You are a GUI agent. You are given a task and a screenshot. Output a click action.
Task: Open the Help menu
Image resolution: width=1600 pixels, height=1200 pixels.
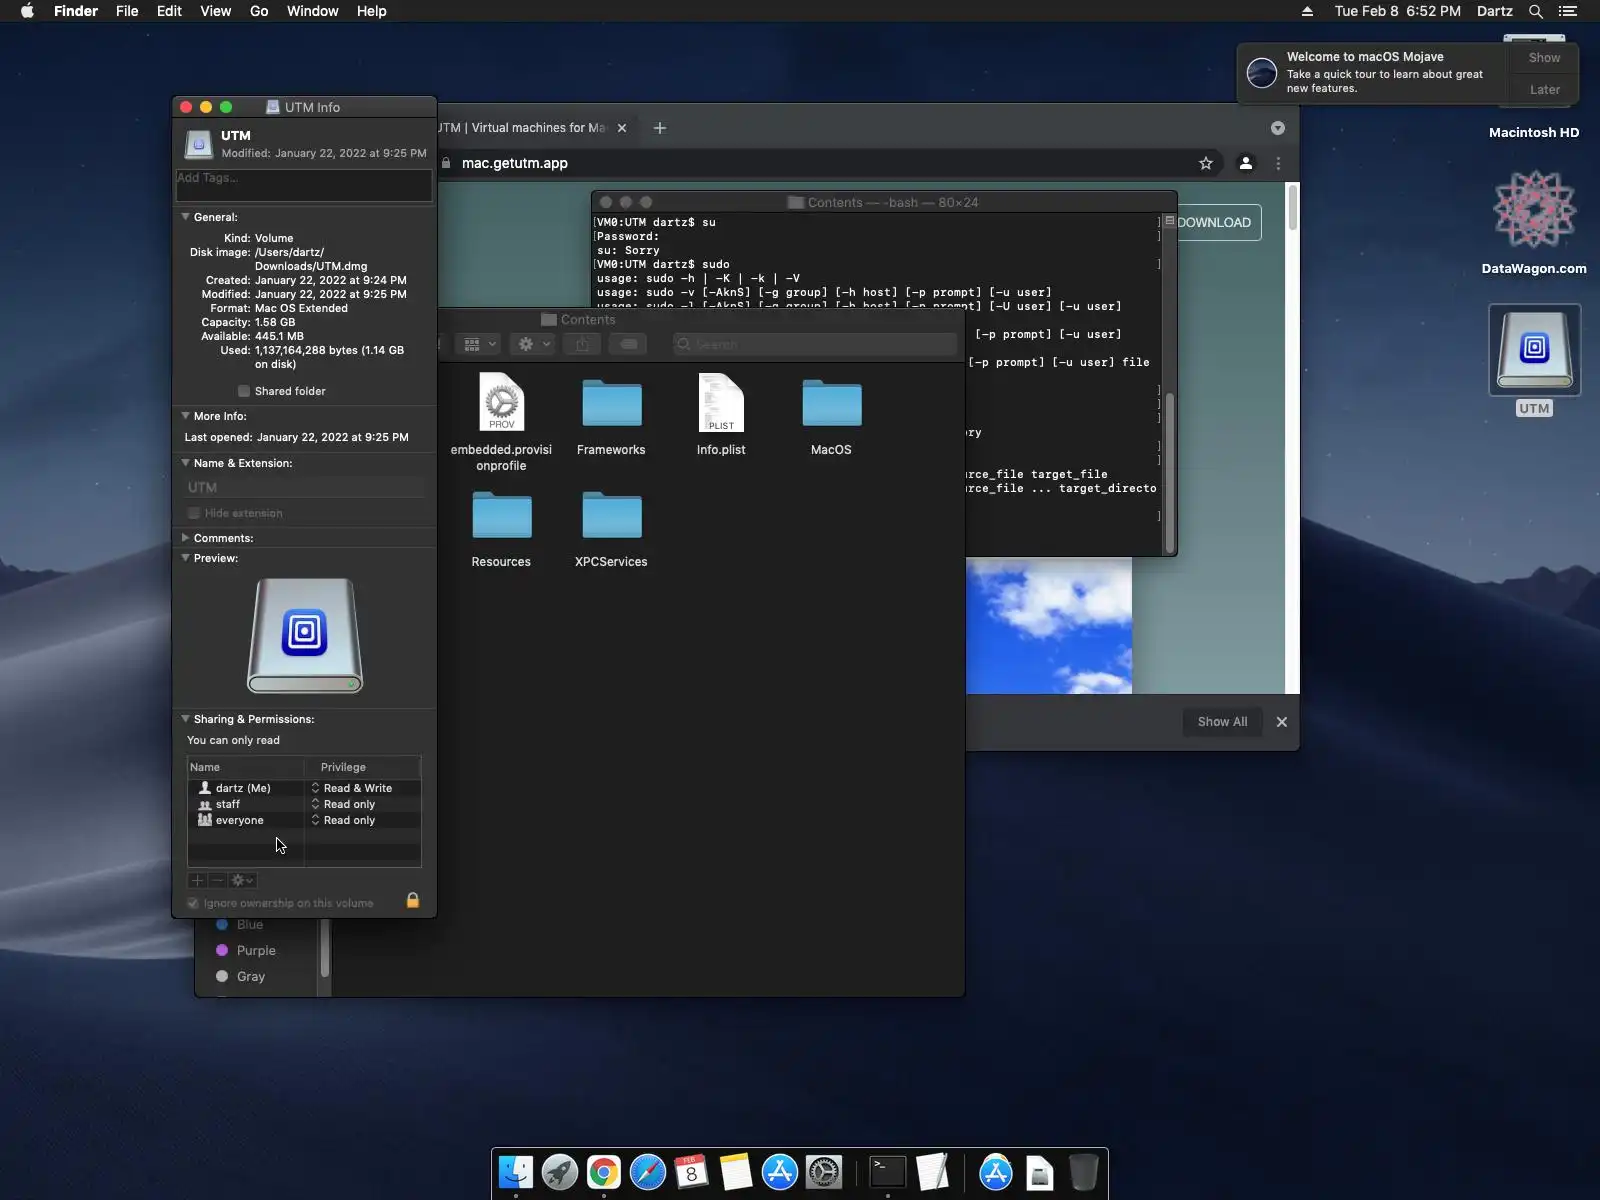[x=371, y=11]
